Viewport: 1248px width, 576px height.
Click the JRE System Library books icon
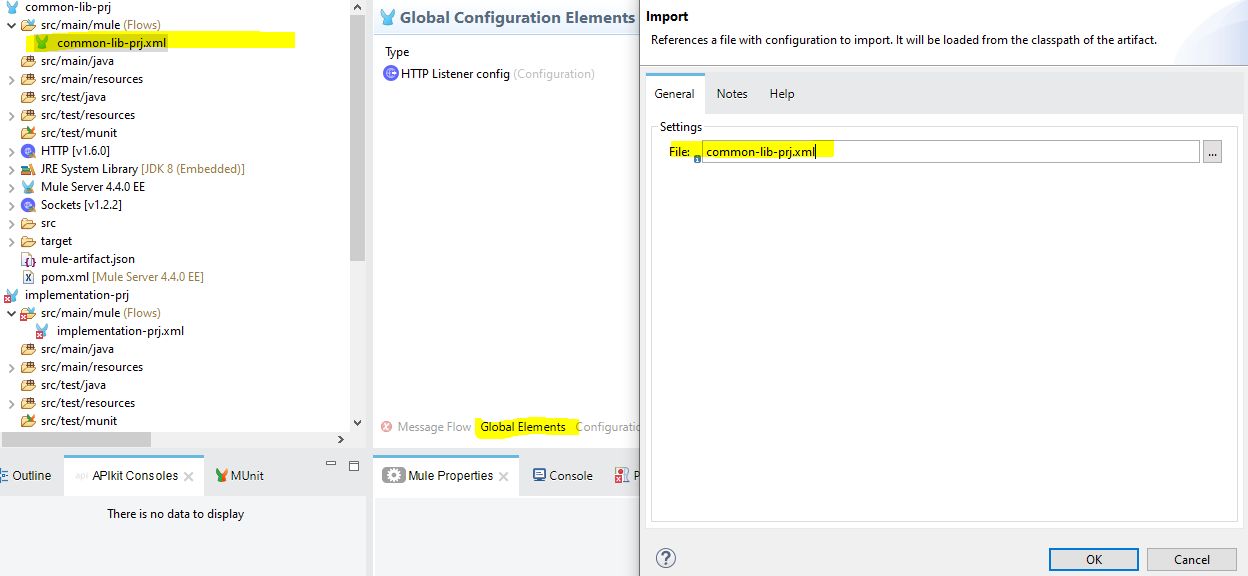(28, 169)
